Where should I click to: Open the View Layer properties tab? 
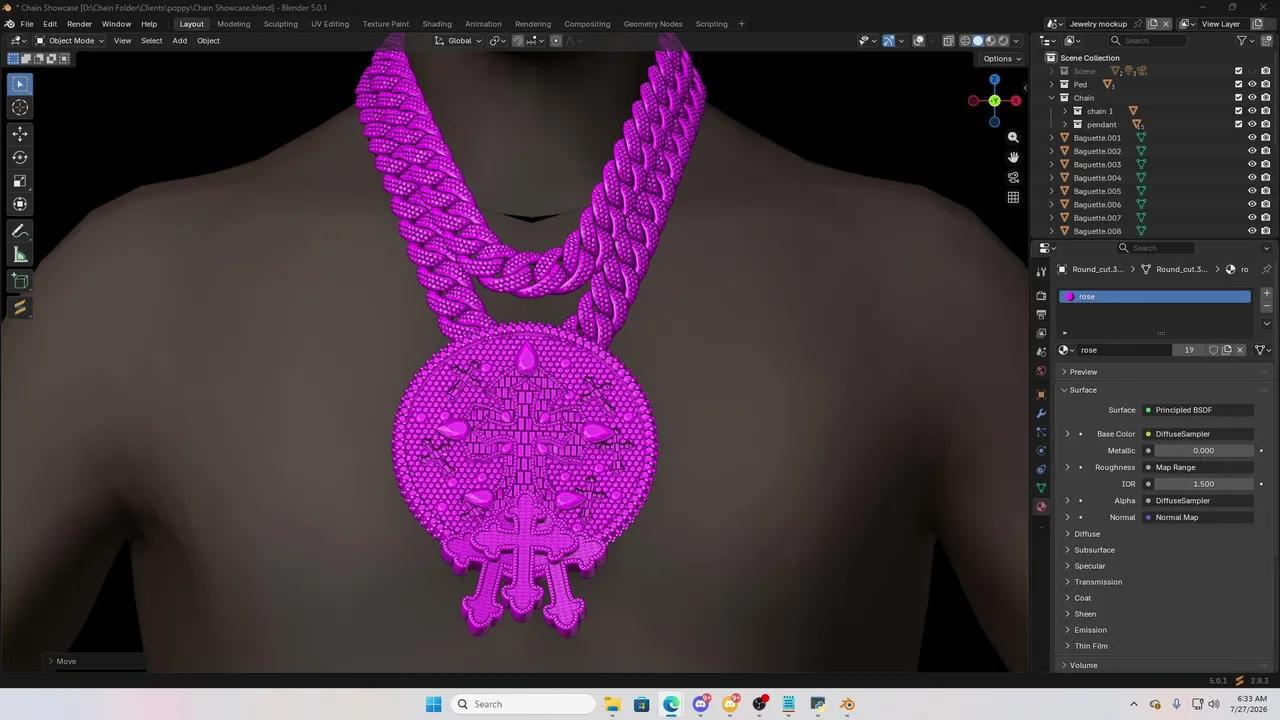[x=1041, y=333]
